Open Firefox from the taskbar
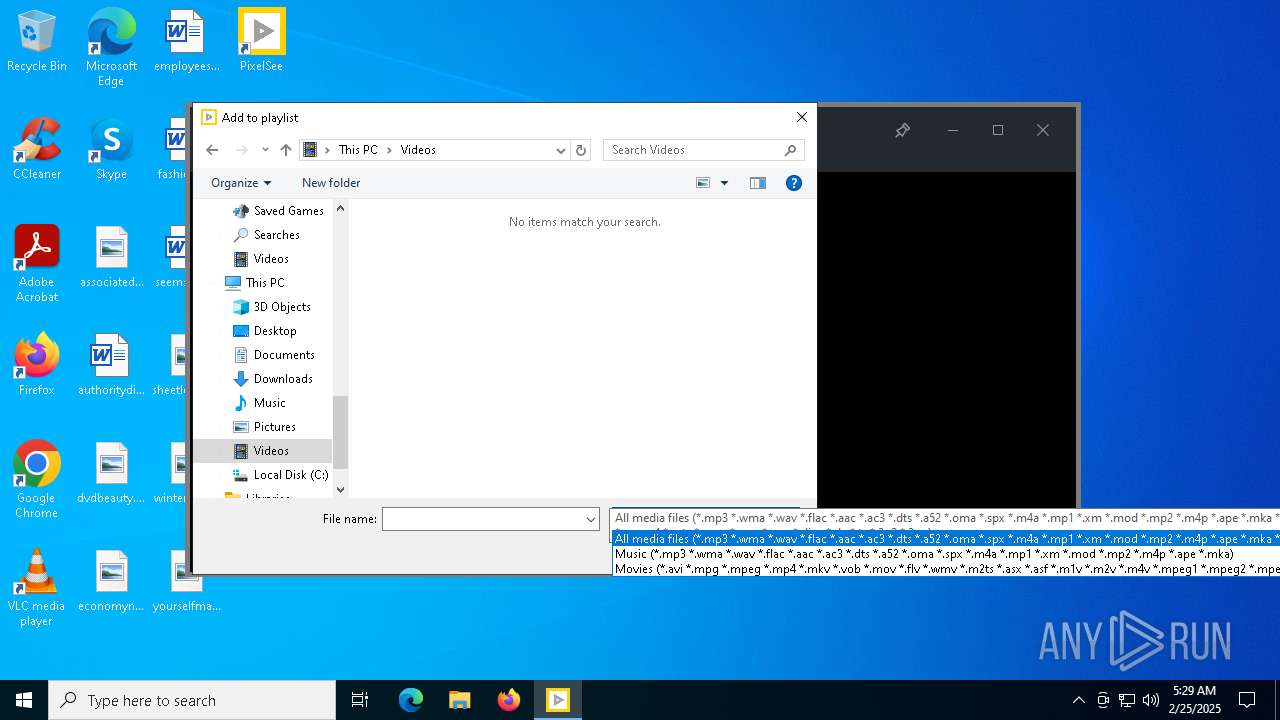Viewport: 1280px width, 720px height. [509, 700]
